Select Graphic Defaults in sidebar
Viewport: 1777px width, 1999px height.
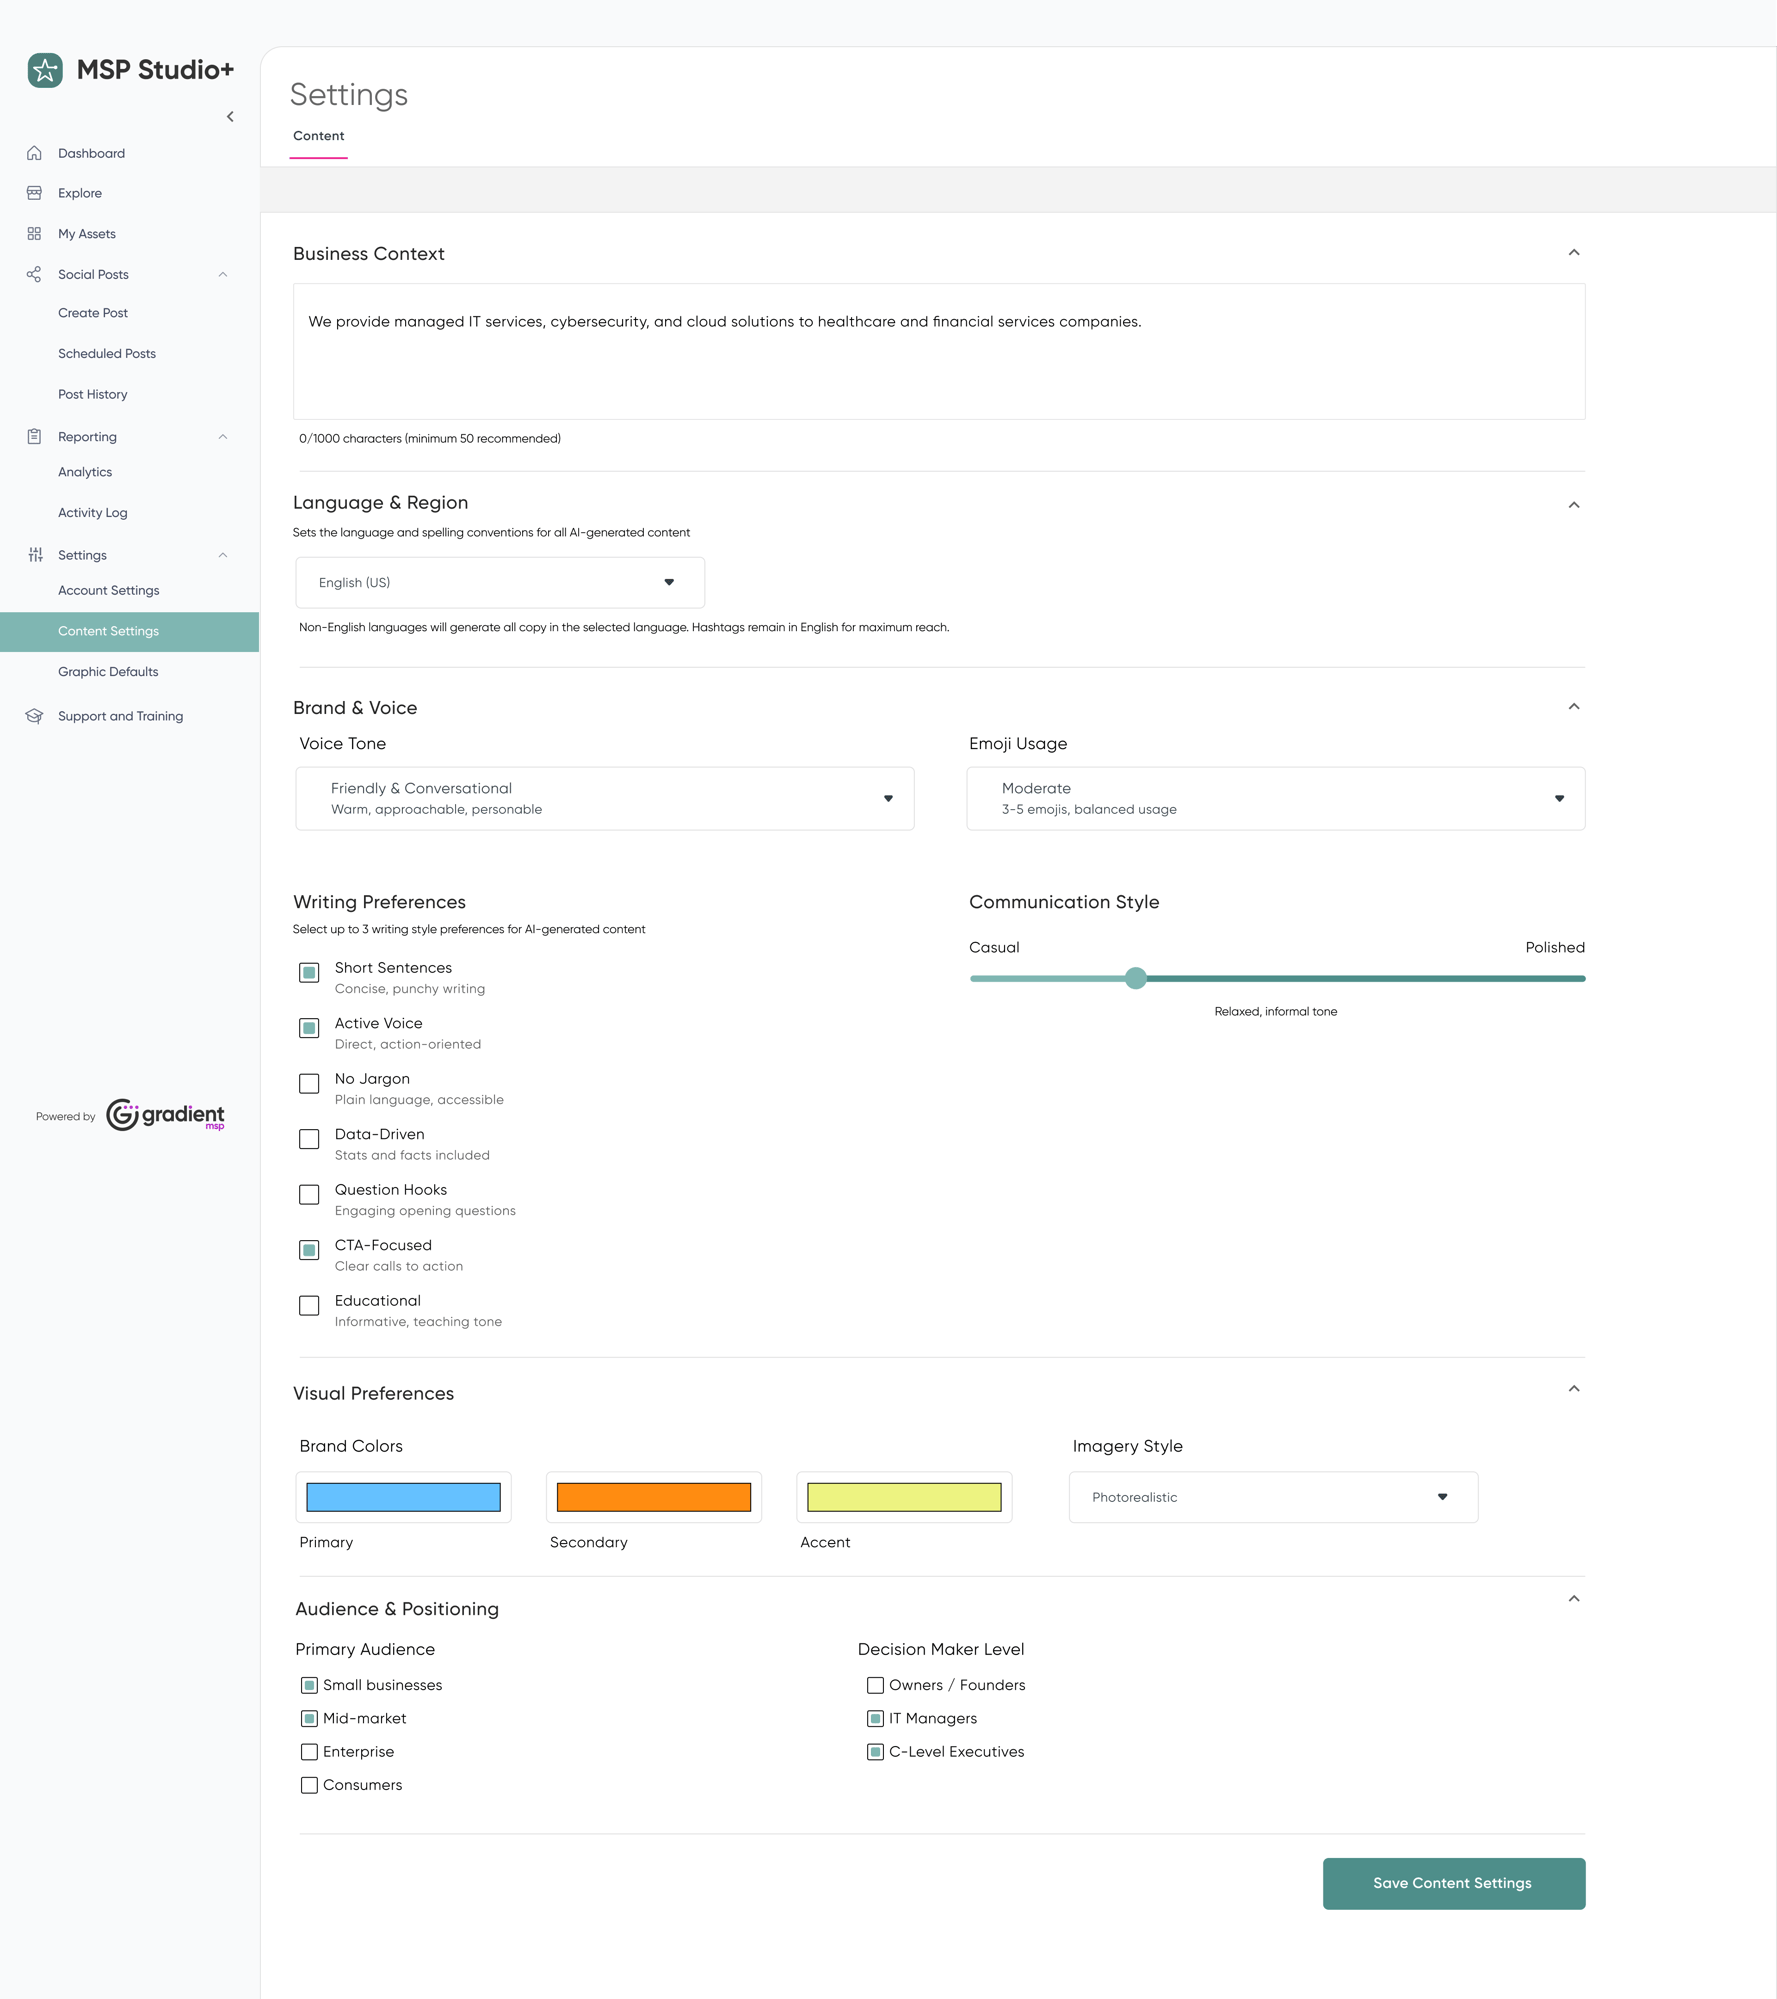(x=107, y=671)
